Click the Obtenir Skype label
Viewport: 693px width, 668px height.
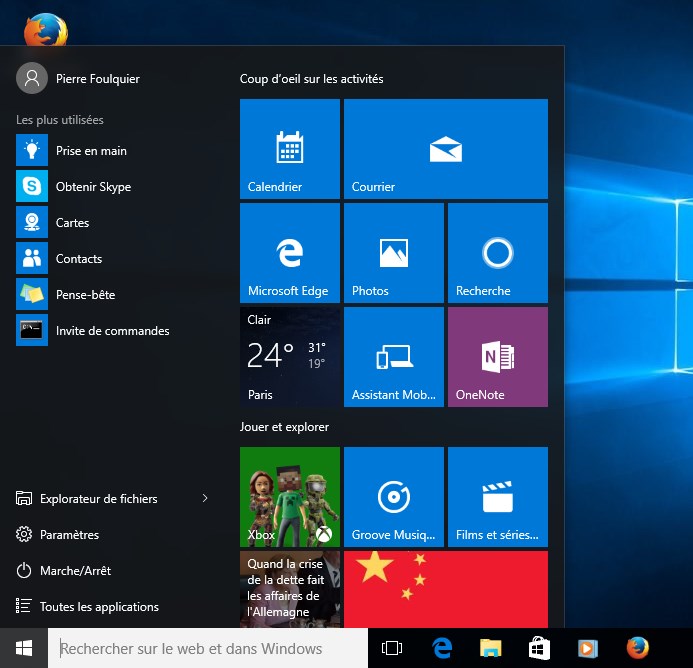(x=93, y=187)
